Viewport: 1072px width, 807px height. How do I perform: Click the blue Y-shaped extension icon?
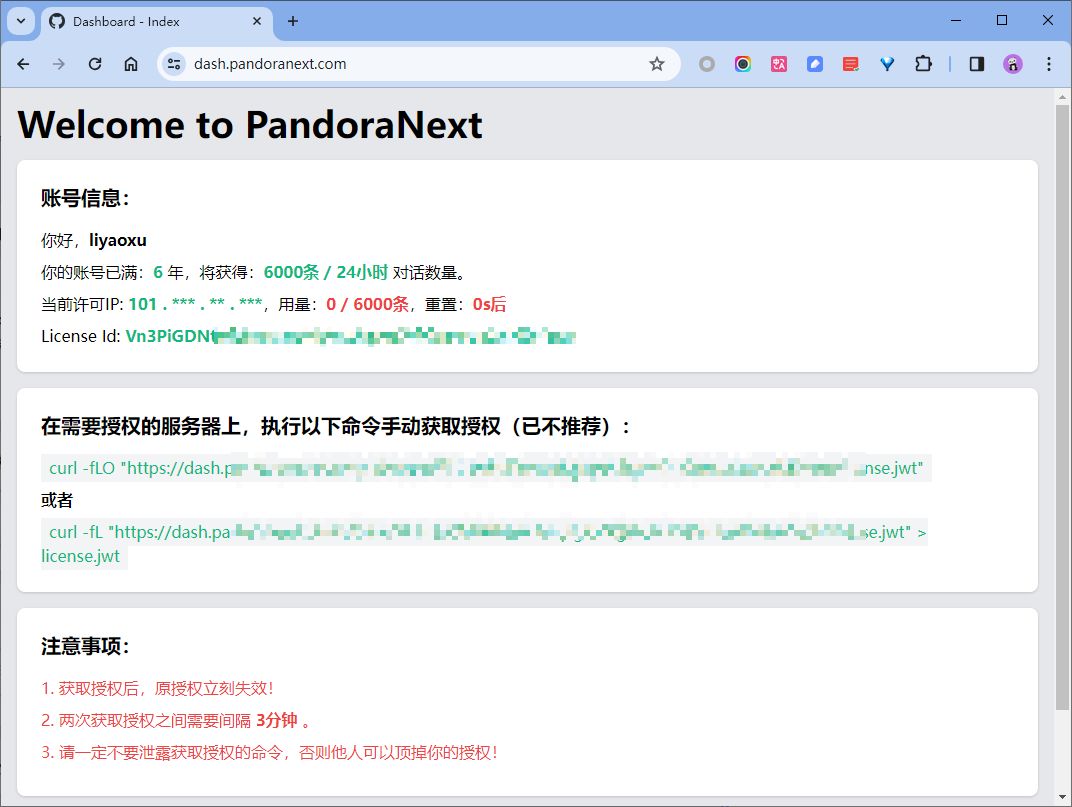point(887,64)
